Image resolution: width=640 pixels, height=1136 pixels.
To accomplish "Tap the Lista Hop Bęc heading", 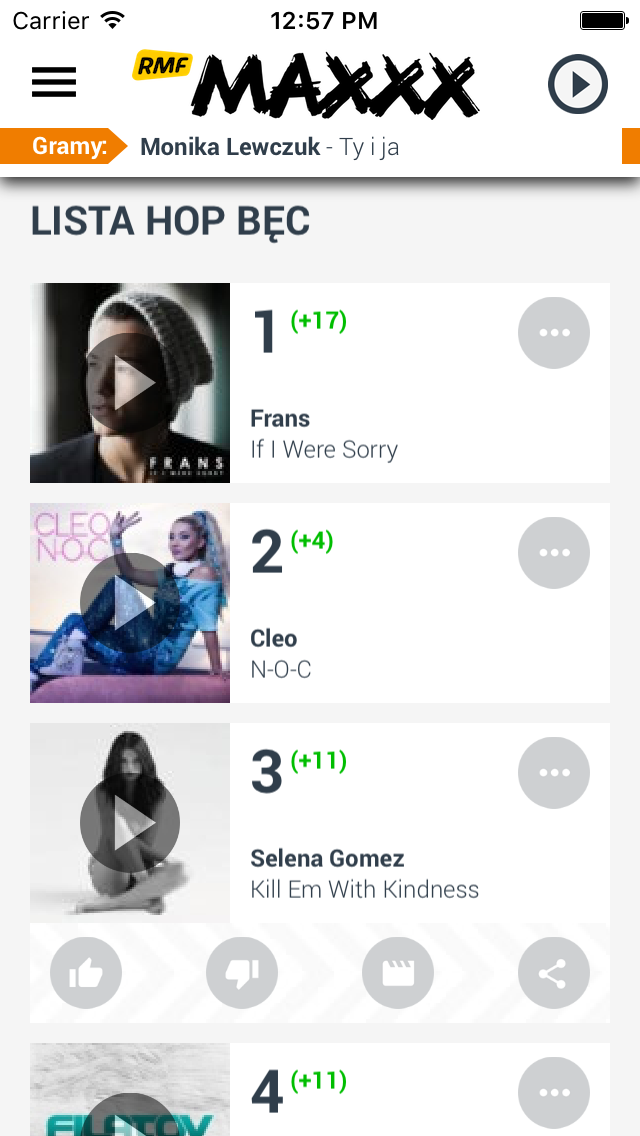I will coord(170,221).
